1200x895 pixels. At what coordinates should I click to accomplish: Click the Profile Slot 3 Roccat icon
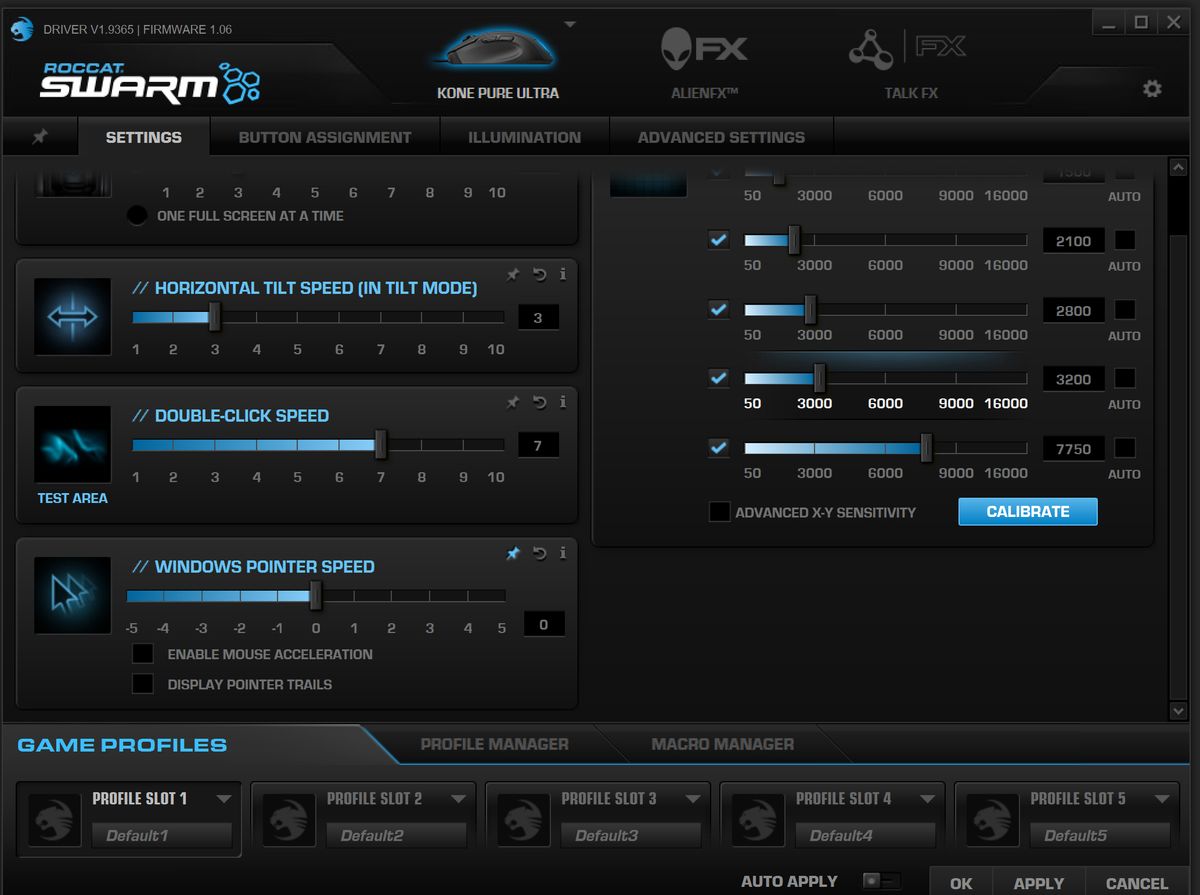pos(523,821)
